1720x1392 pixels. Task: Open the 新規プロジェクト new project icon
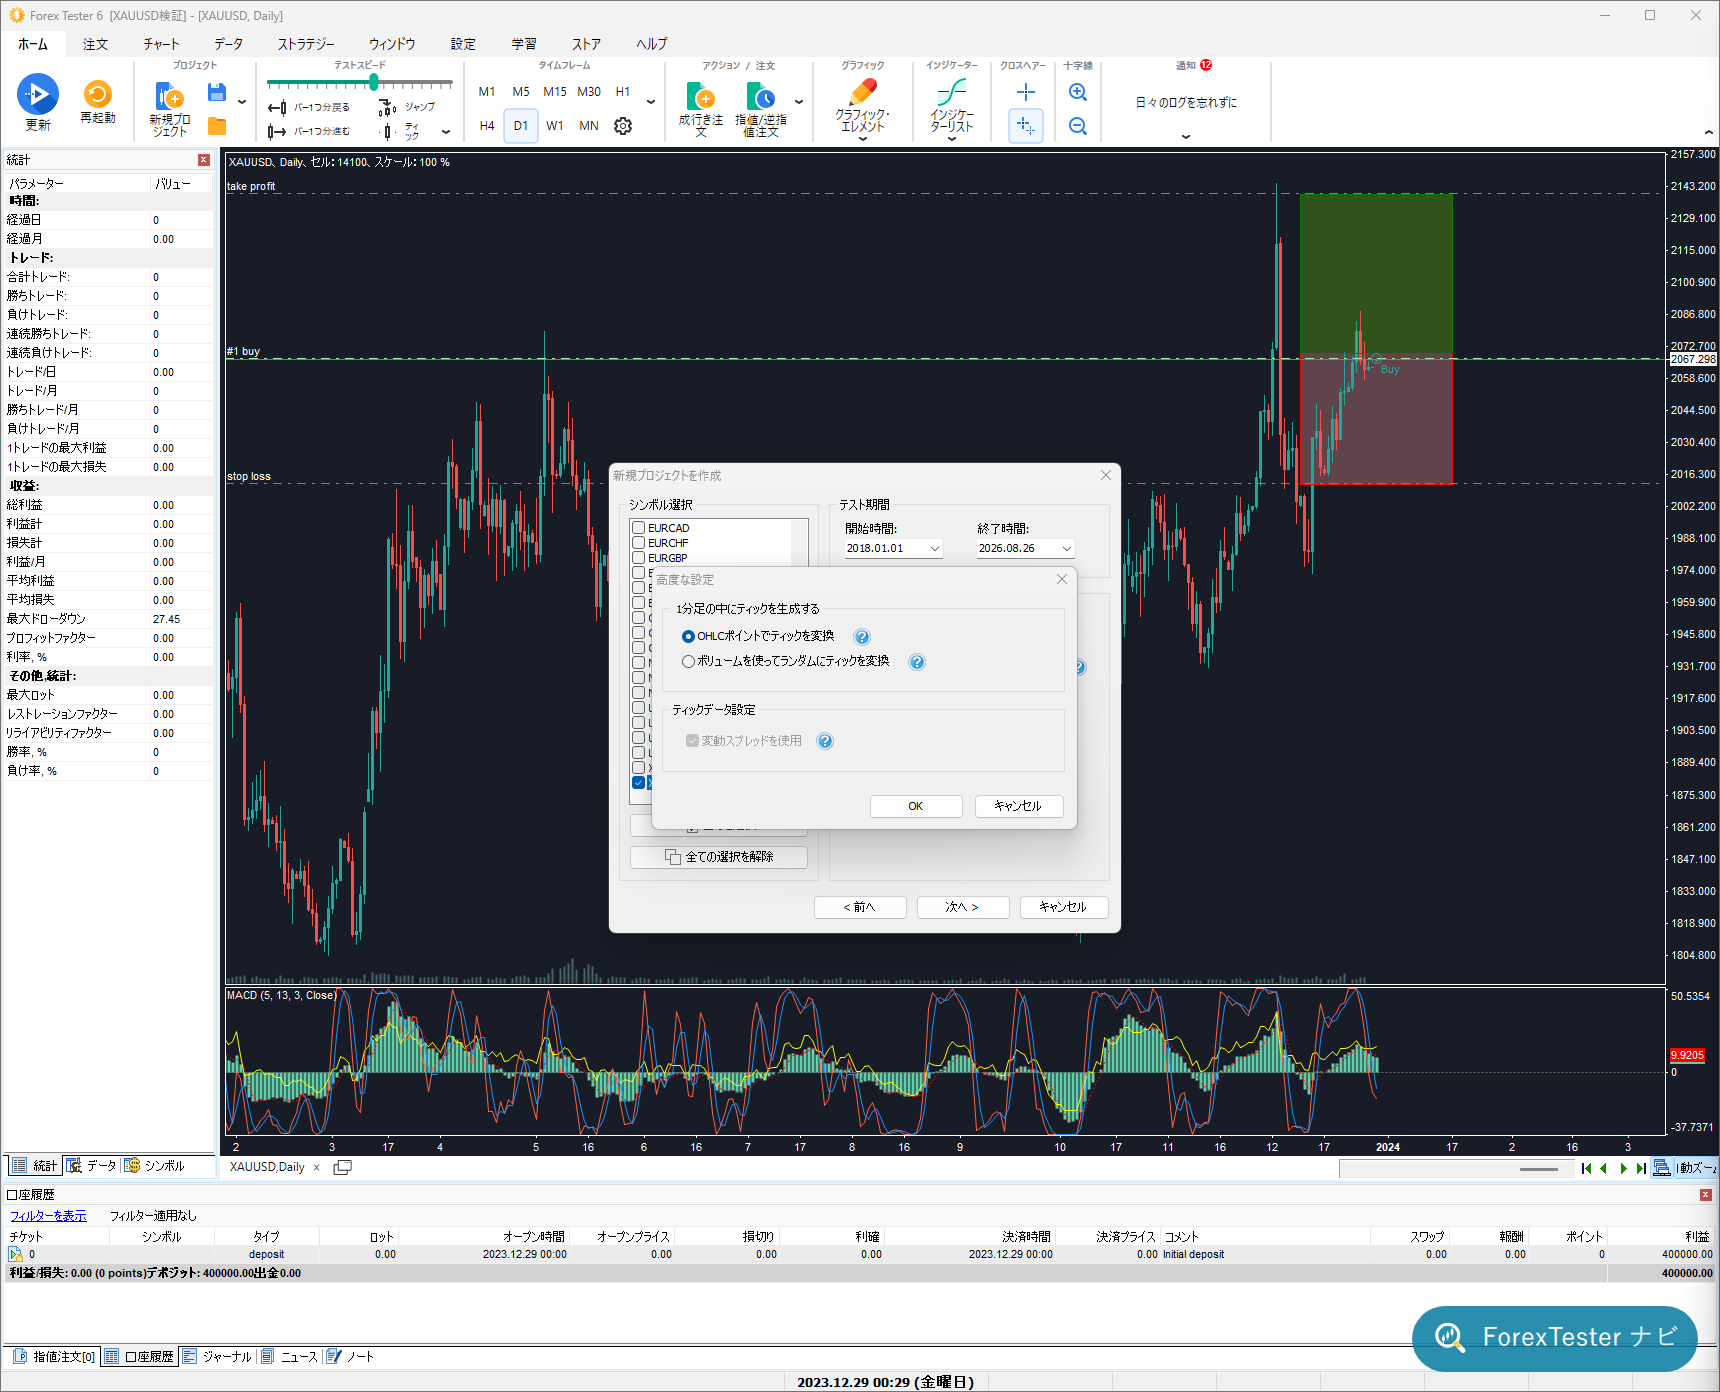pyautogui.click(x=169, y=96)
